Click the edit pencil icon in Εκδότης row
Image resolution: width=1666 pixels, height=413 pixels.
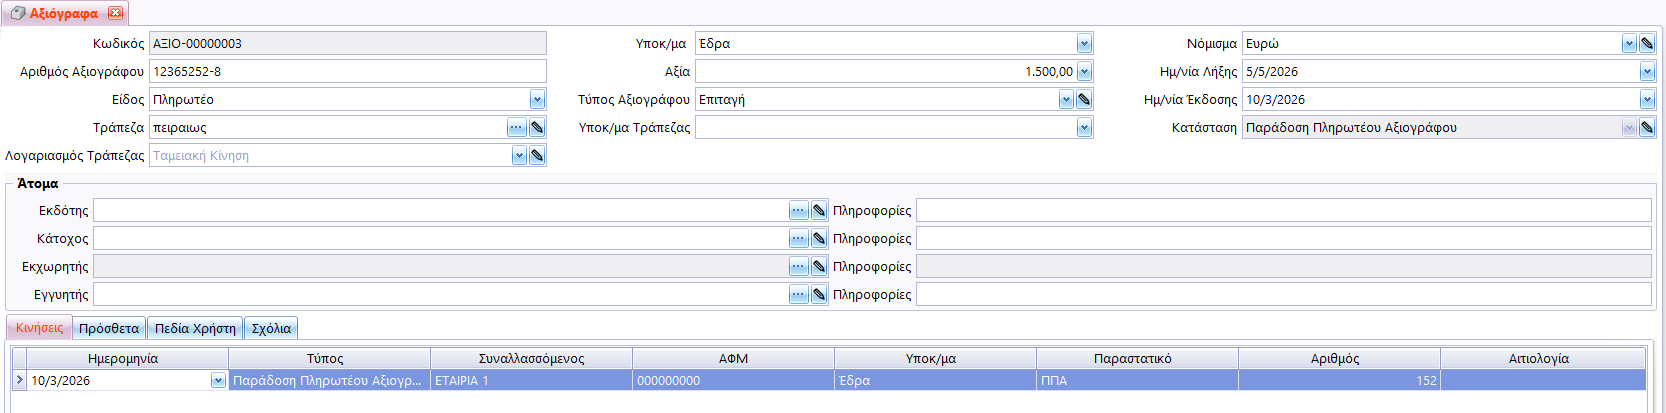(x=819, y=211)
